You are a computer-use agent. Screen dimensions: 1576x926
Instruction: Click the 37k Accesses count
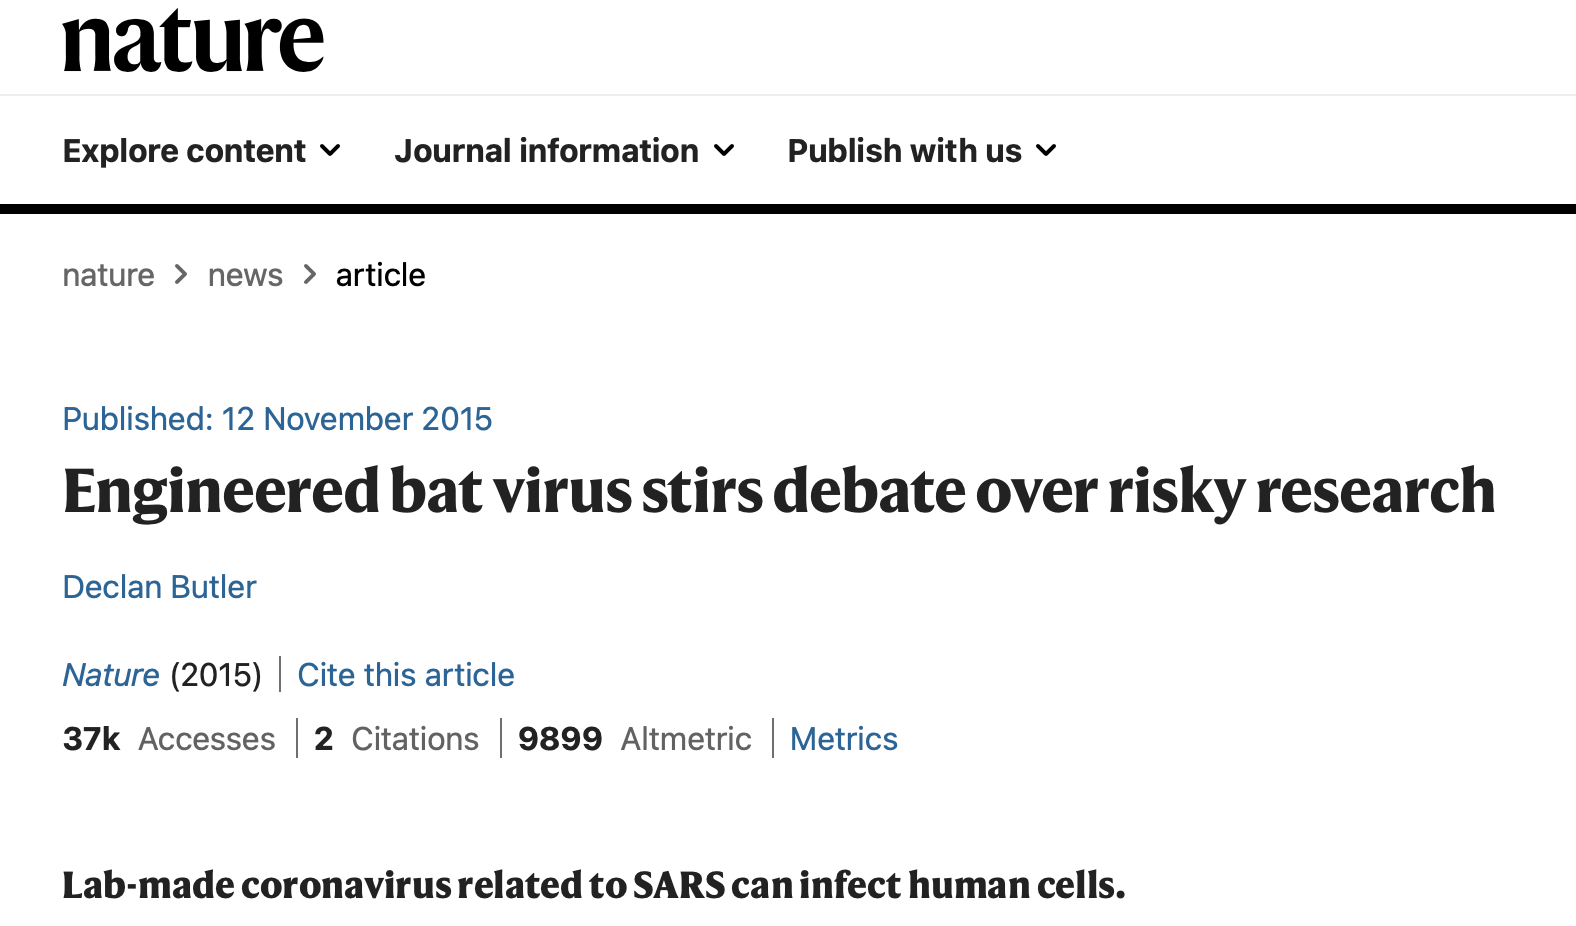tap(168, 739)
